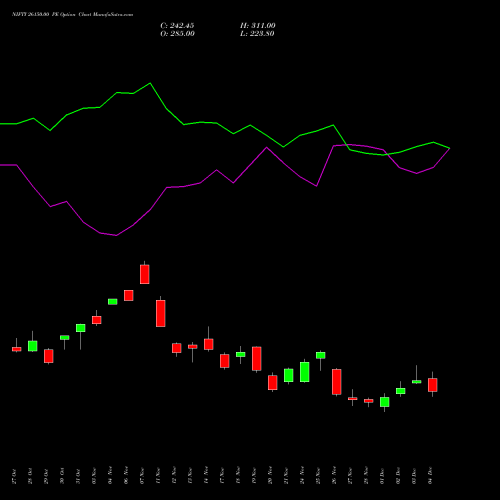Click the 04 Dec date label
The height and width of the screenshot is (500, 500).
pyautogui.click(x=430, y=476)
